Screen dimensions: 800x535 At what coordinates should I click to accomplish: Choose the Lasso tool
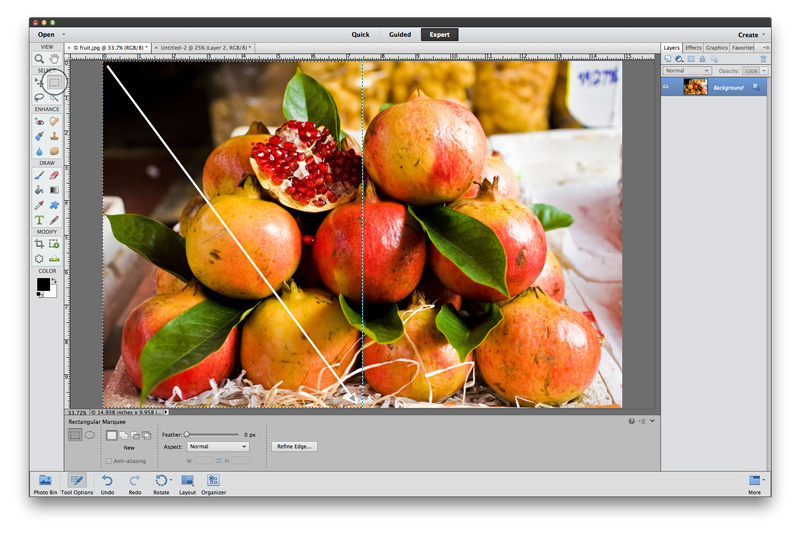point(39,97)
